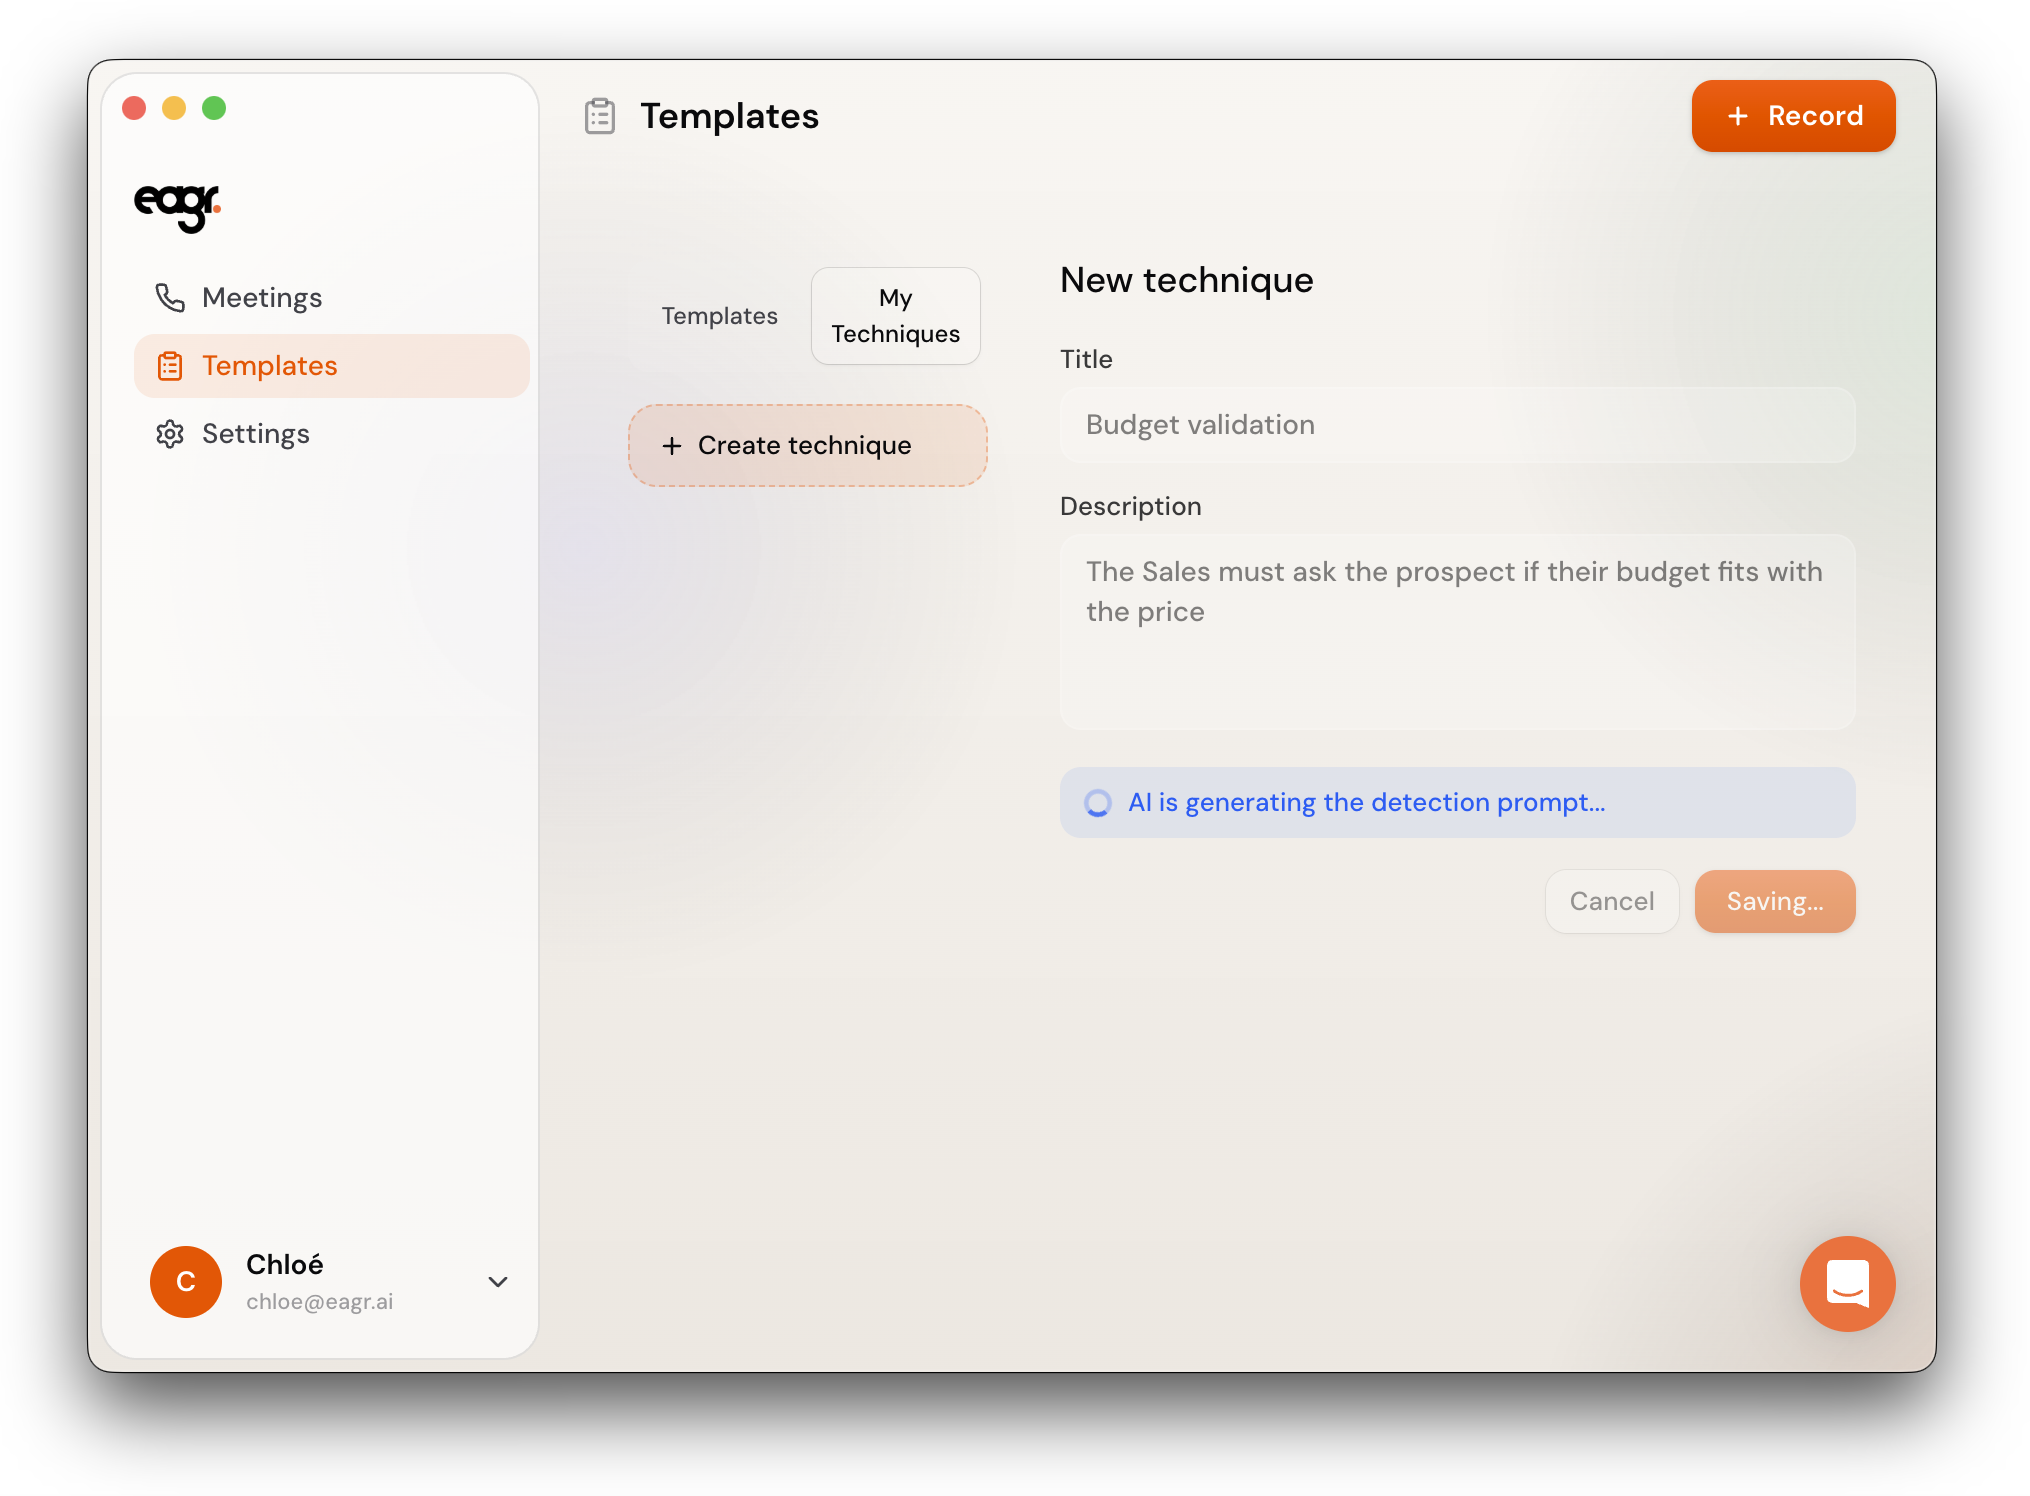Click the Settings gear icon
The width and height of the screenshot is (2030, 1496).
click(170, 434)
